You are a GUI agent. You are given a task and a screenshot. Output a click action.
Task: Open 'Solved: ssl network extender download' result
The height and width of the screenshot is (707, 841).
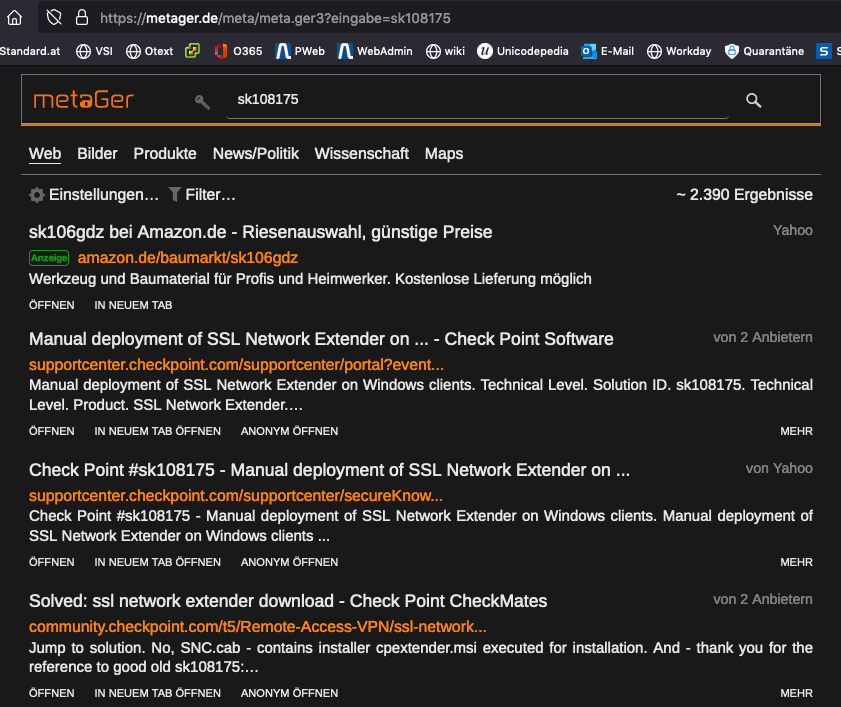[x=288, y=601]
